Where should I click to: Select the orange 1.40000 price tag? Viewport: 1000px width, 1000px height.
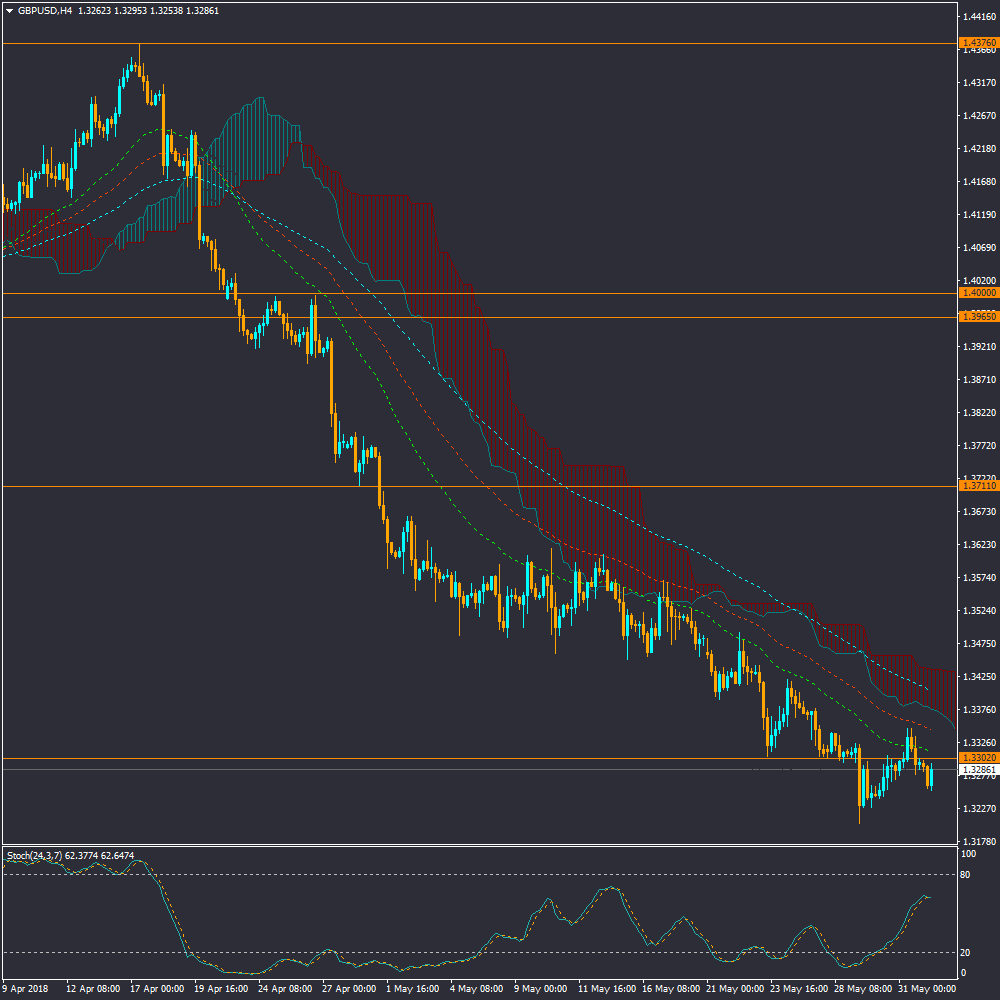[977, 293]
